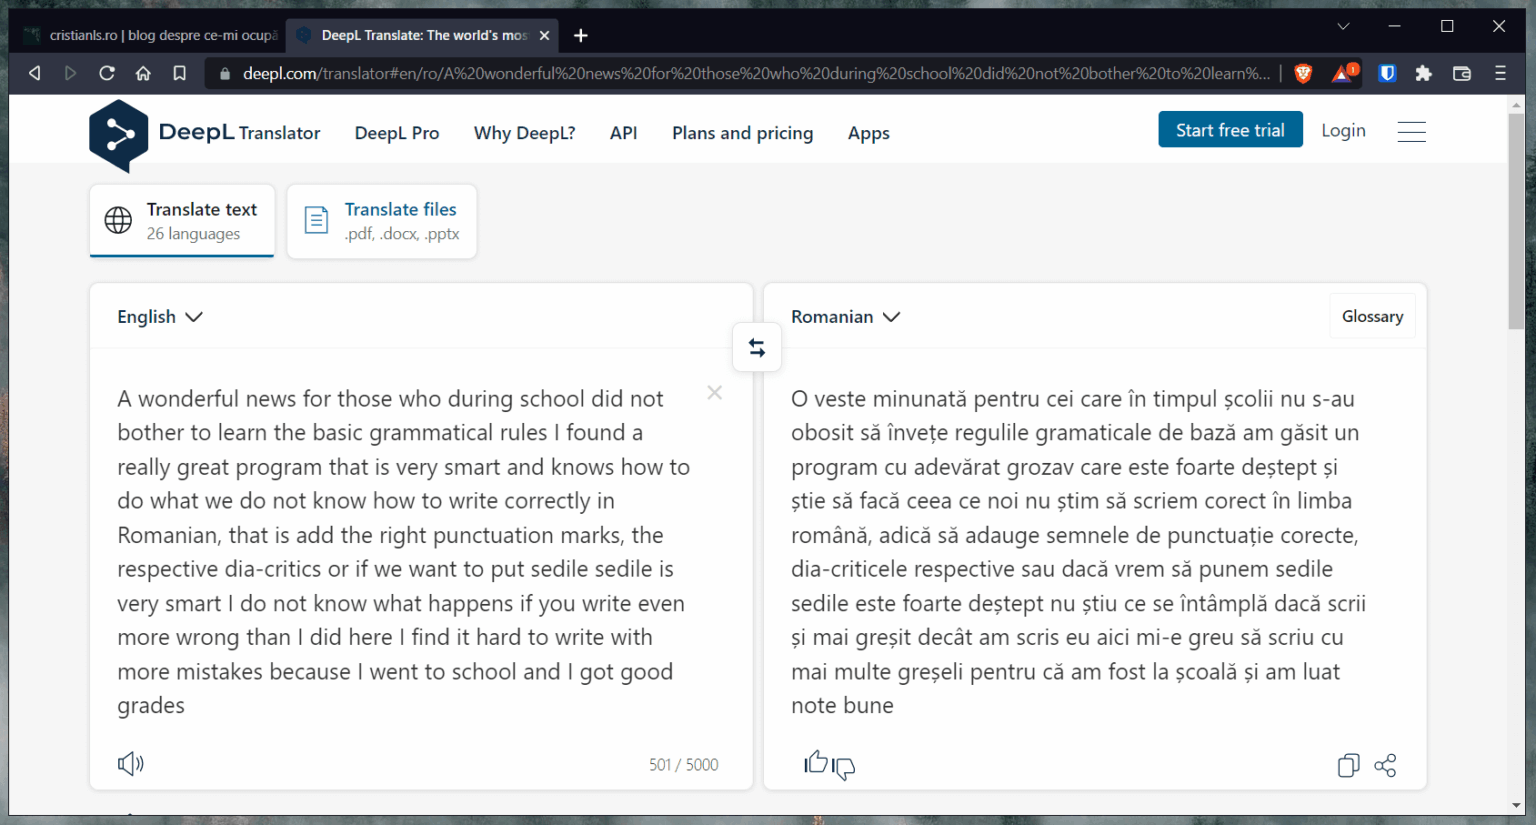Open the browser extensions puzzle icon
This screenshot has width=1536, height=825.
click(1423, 73)
